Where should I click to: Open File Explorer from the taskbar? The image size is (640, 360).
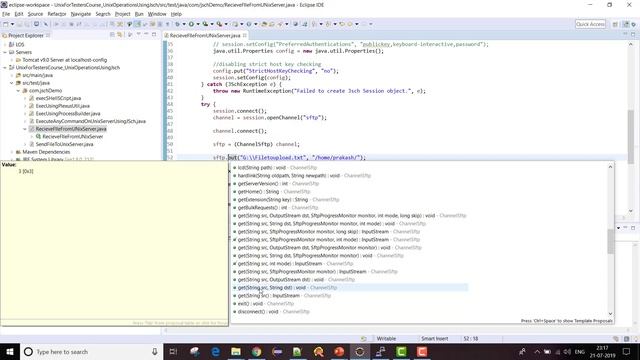pyautogui.click(x=236, y=351)
